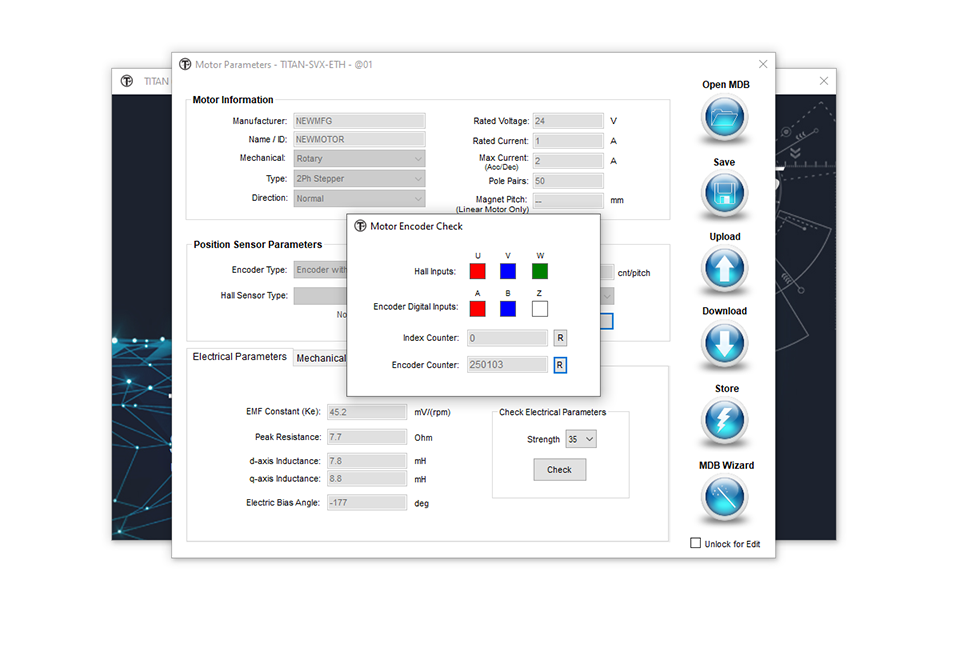This screenshot has height=646, width=968.
Task: Open the Type dropdown showing 2Ph Stepper
Action: click(359, 178)
